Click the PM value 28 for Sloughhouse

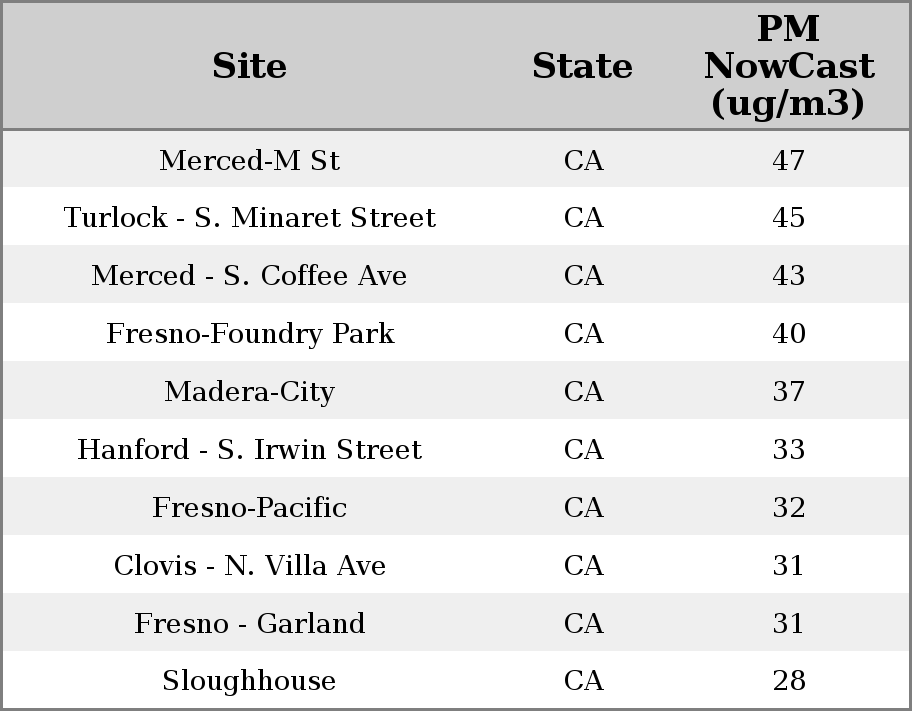coord(788,681)
